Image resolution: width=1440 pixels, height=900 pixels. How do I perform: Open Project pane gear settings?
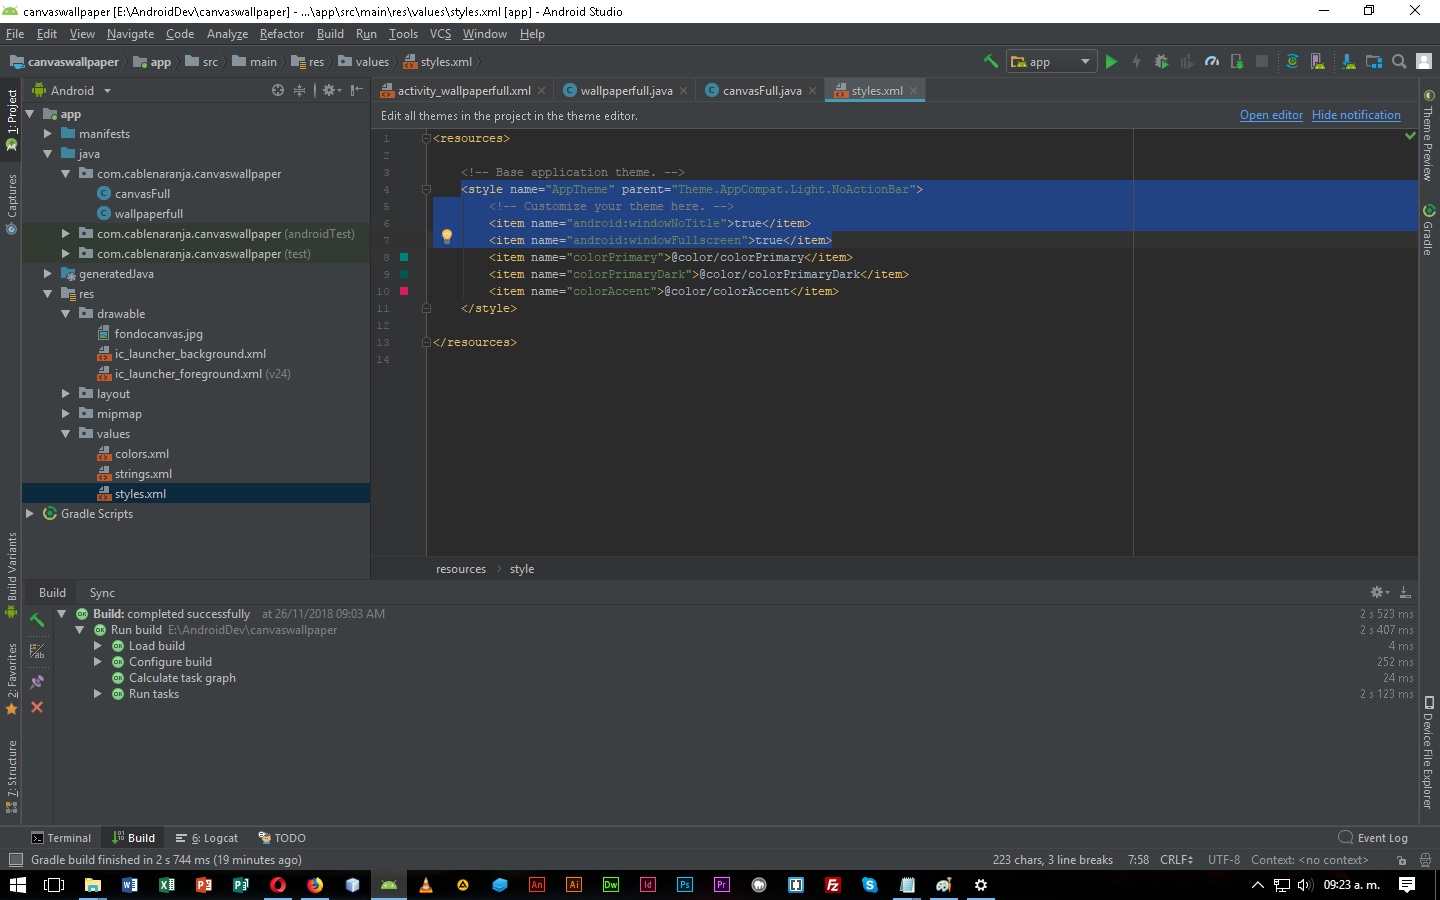pyautogui.click(x=331, y=90)
